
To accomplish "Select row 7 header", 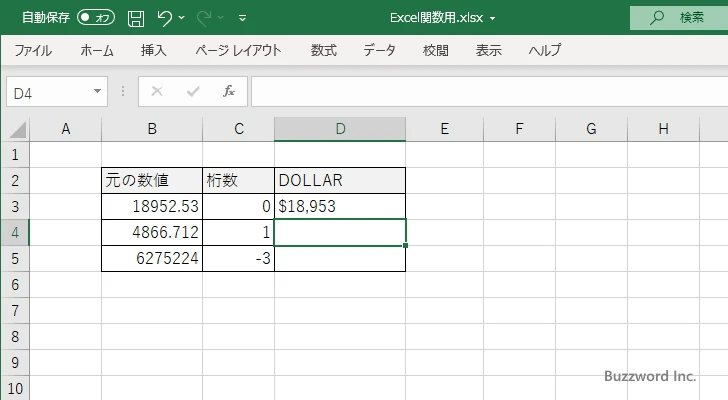I will pos(15,310).
